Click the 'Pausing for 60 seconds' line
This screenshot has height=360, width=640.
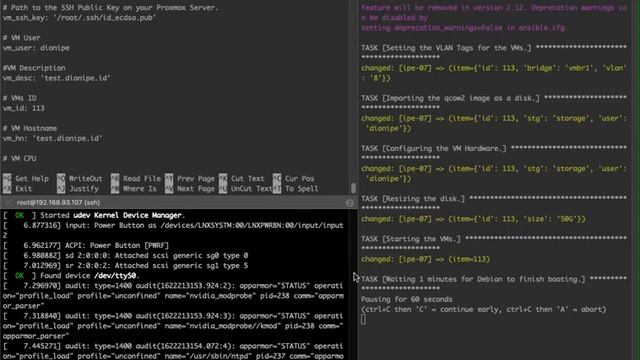[407, 299]
